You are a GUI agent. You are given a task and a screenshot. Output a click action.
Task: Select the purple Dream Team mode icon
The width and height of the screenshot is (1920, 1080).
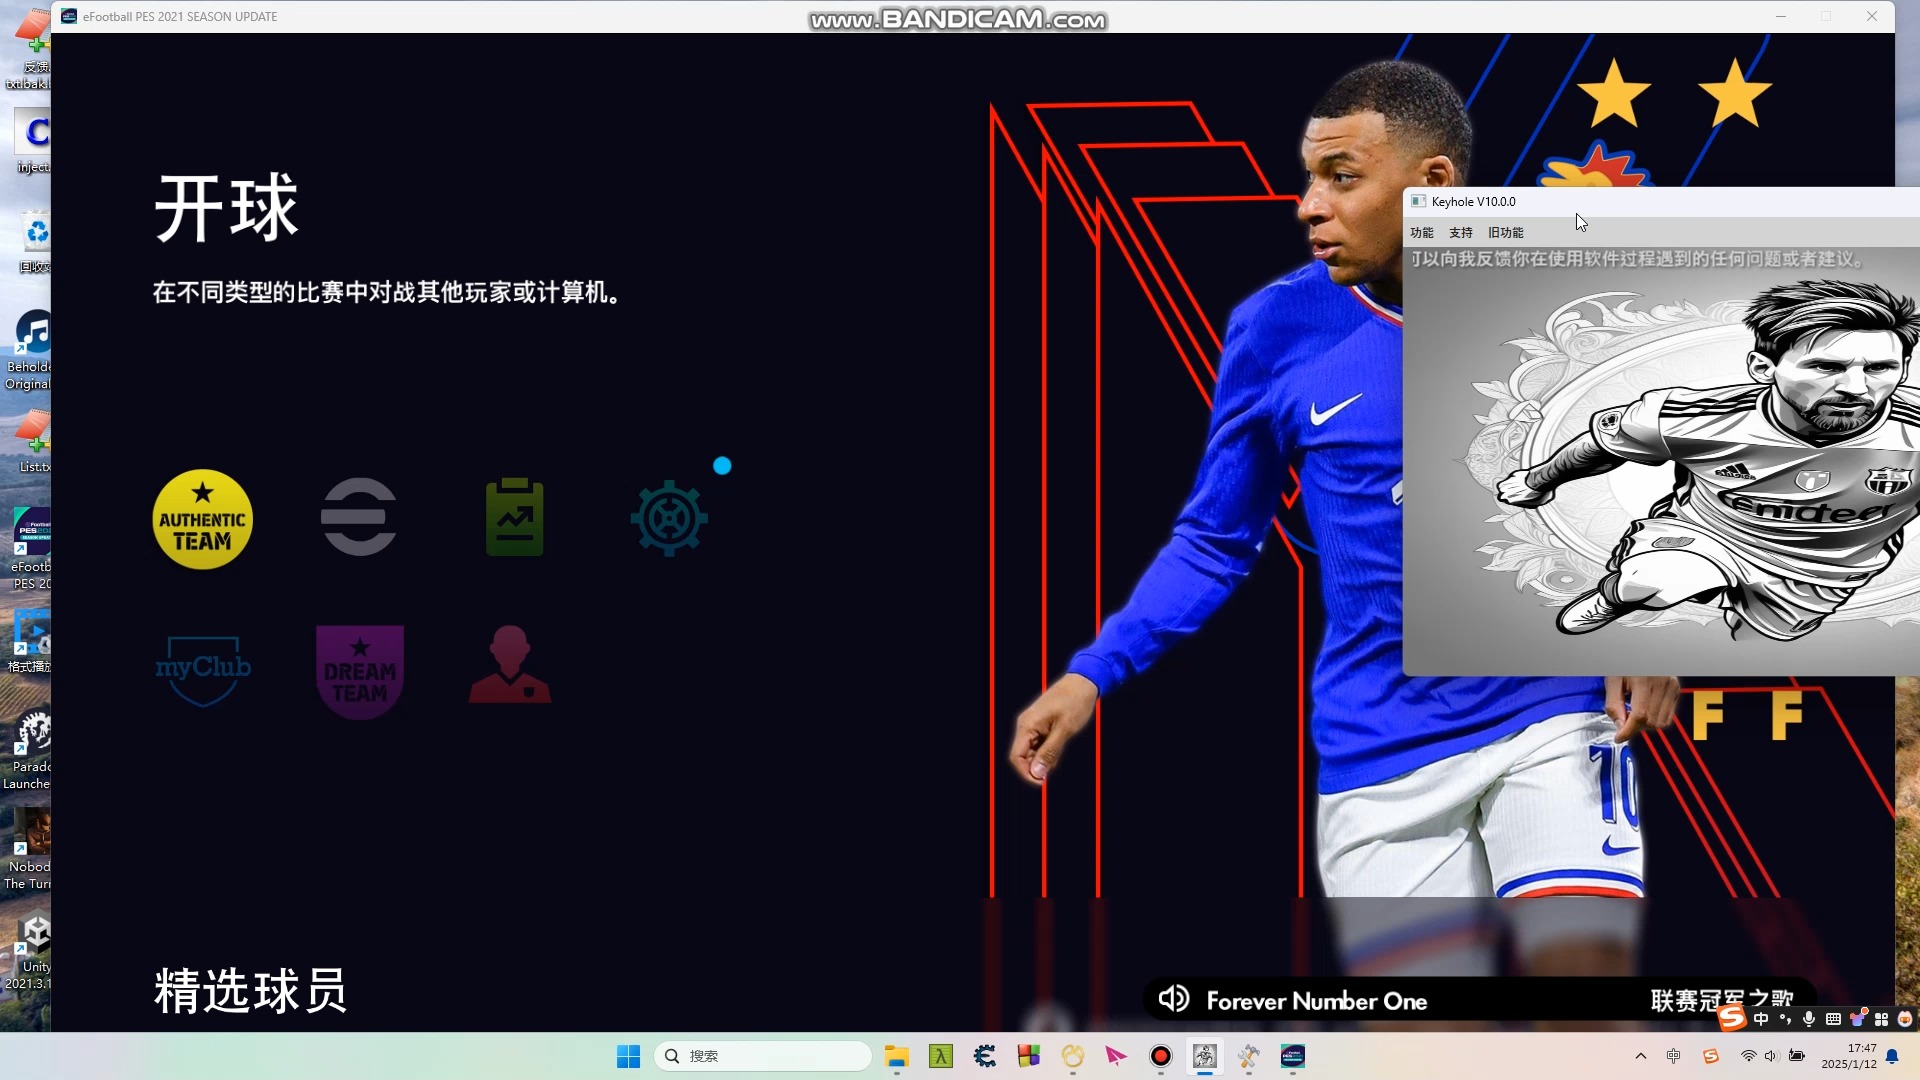[358, 670]
